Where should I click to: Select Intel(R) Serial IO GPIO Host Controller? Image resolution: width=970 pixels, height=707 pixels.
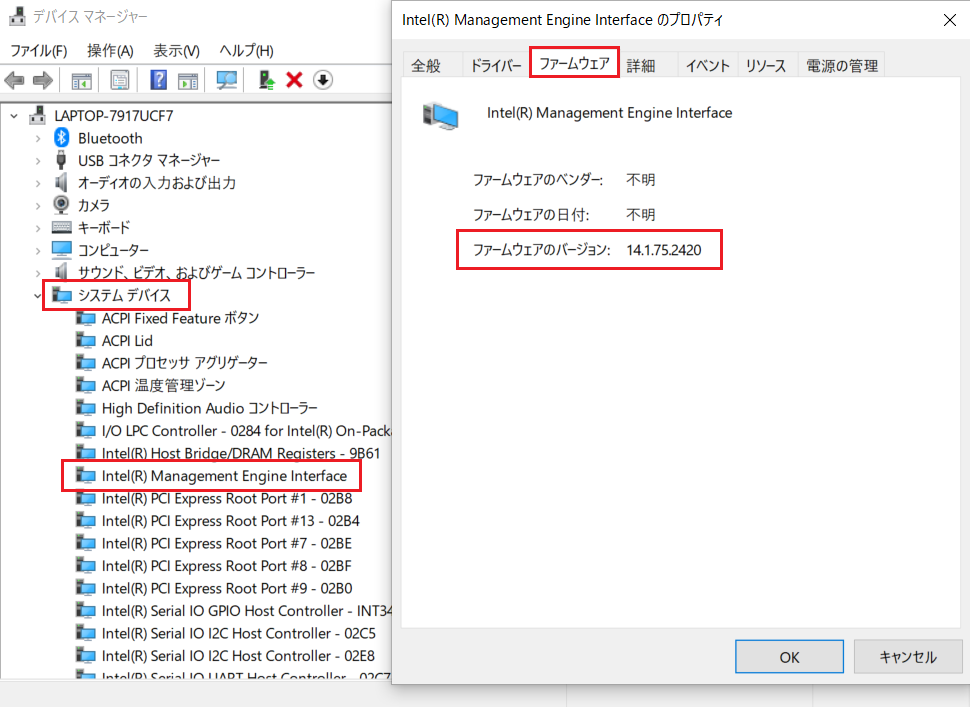point(246,611)
